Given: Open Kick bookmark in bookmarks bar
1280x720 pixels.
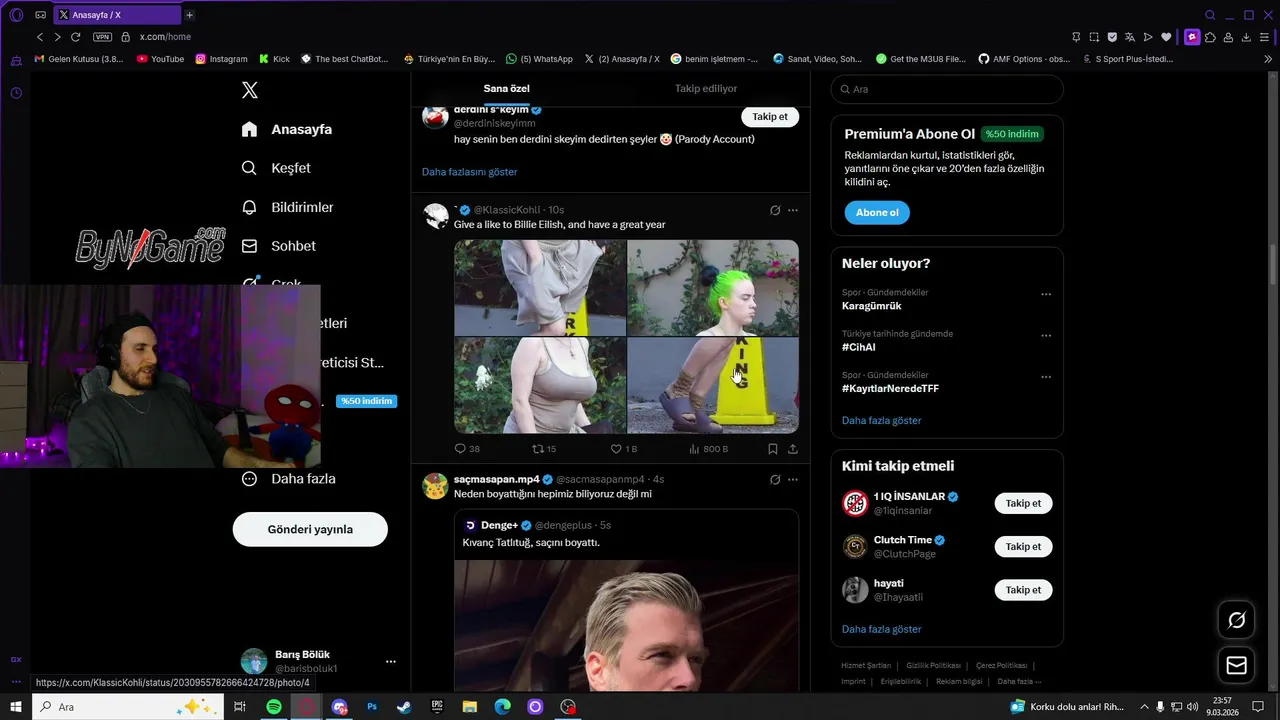Looking at the screenshot, I should (x=274, y=59).
